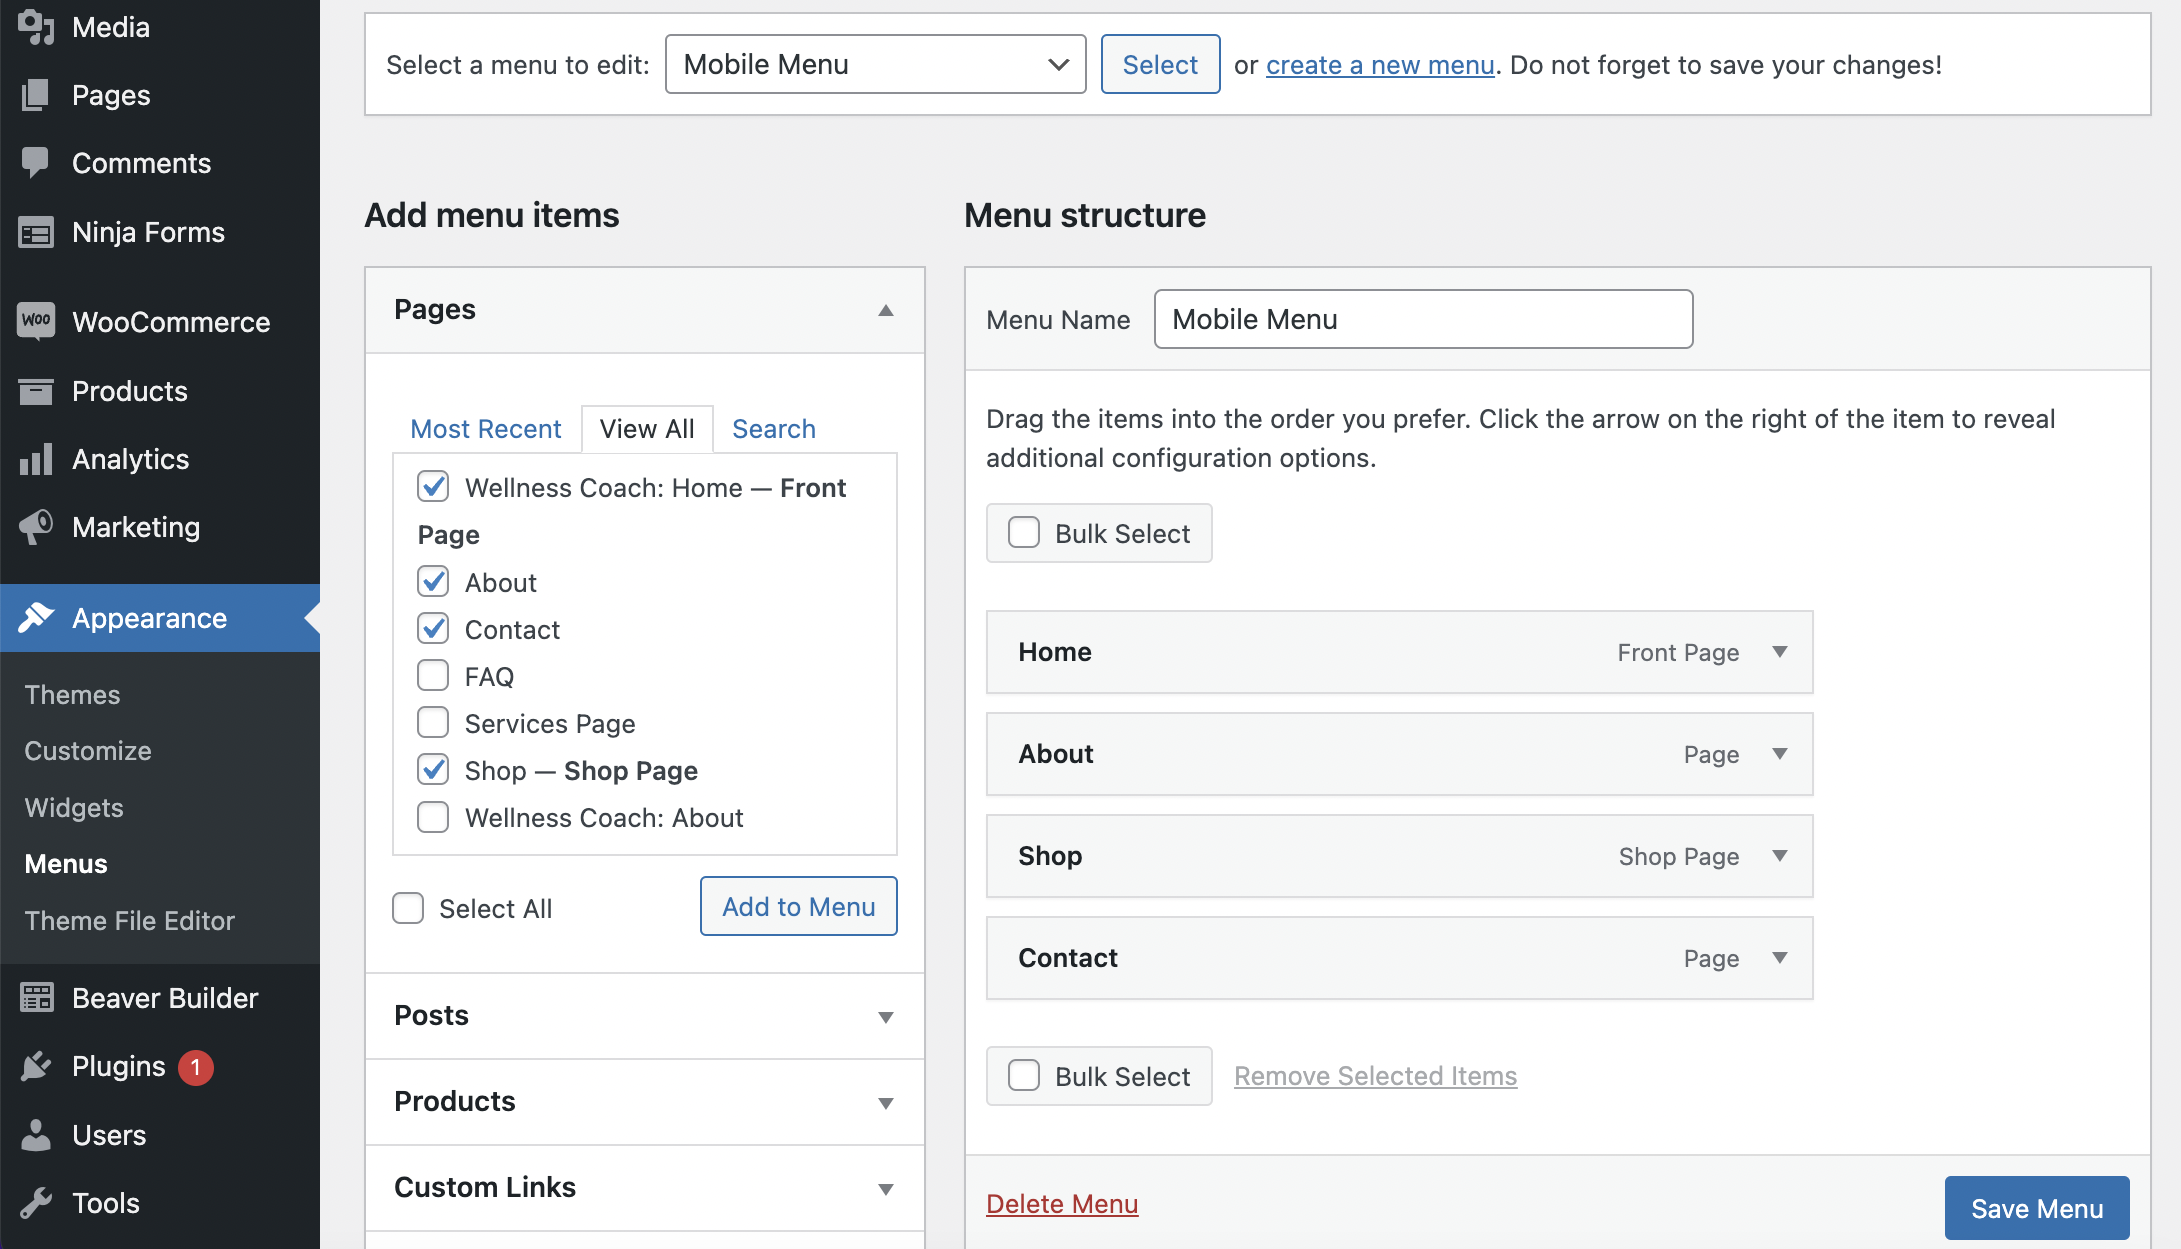Tick the Select All checkbox
Viewport: 2181px width, 1249px height.
coord(408,908)
